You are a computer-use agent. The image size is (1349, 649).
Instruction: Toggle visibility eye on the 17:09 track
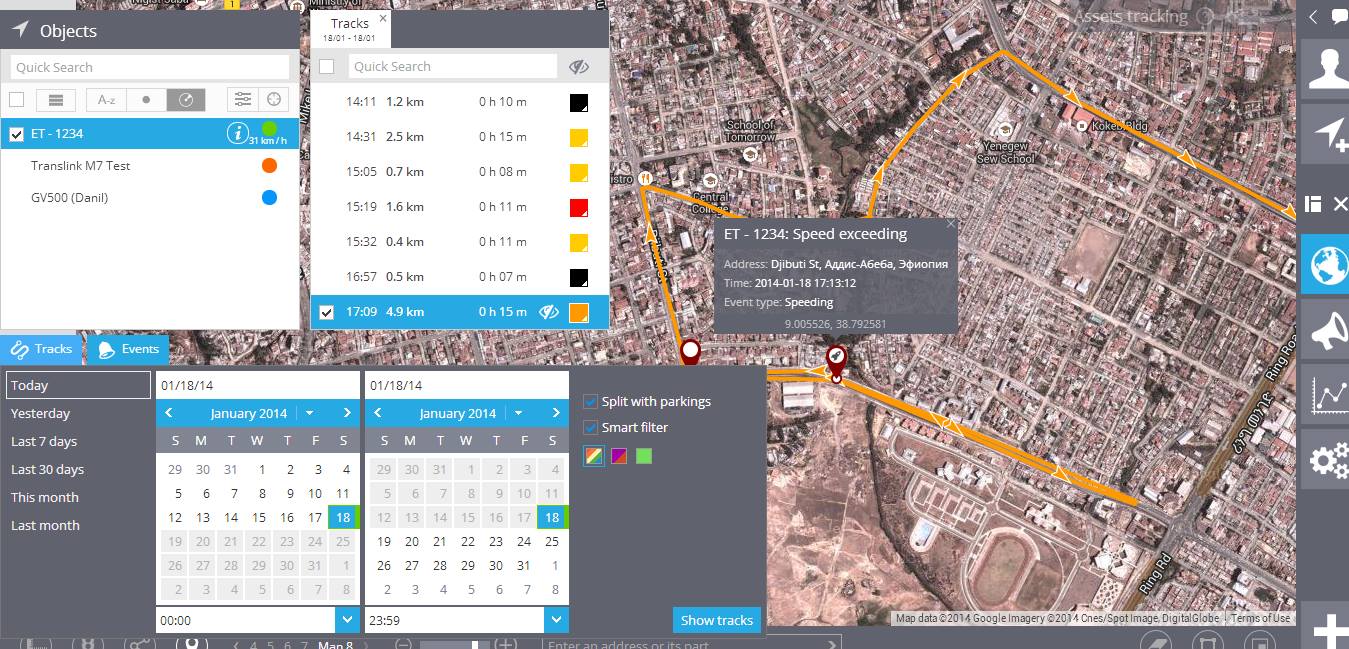point(548,312)
